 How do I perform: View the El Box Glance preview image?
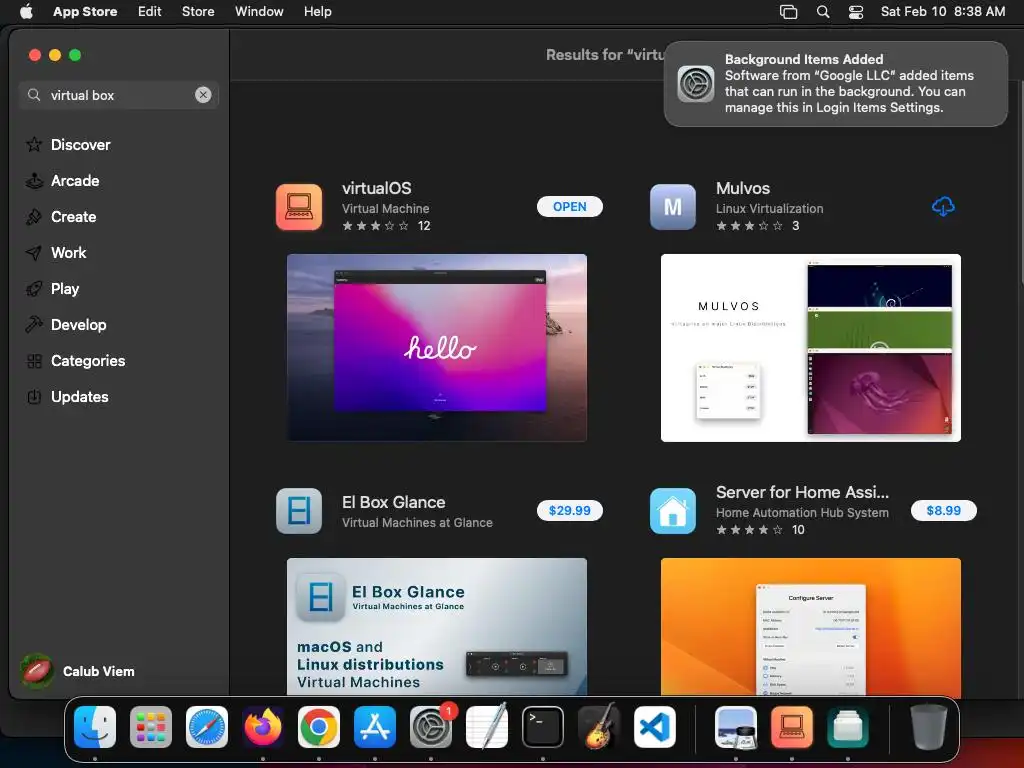[x=437, y=626]
